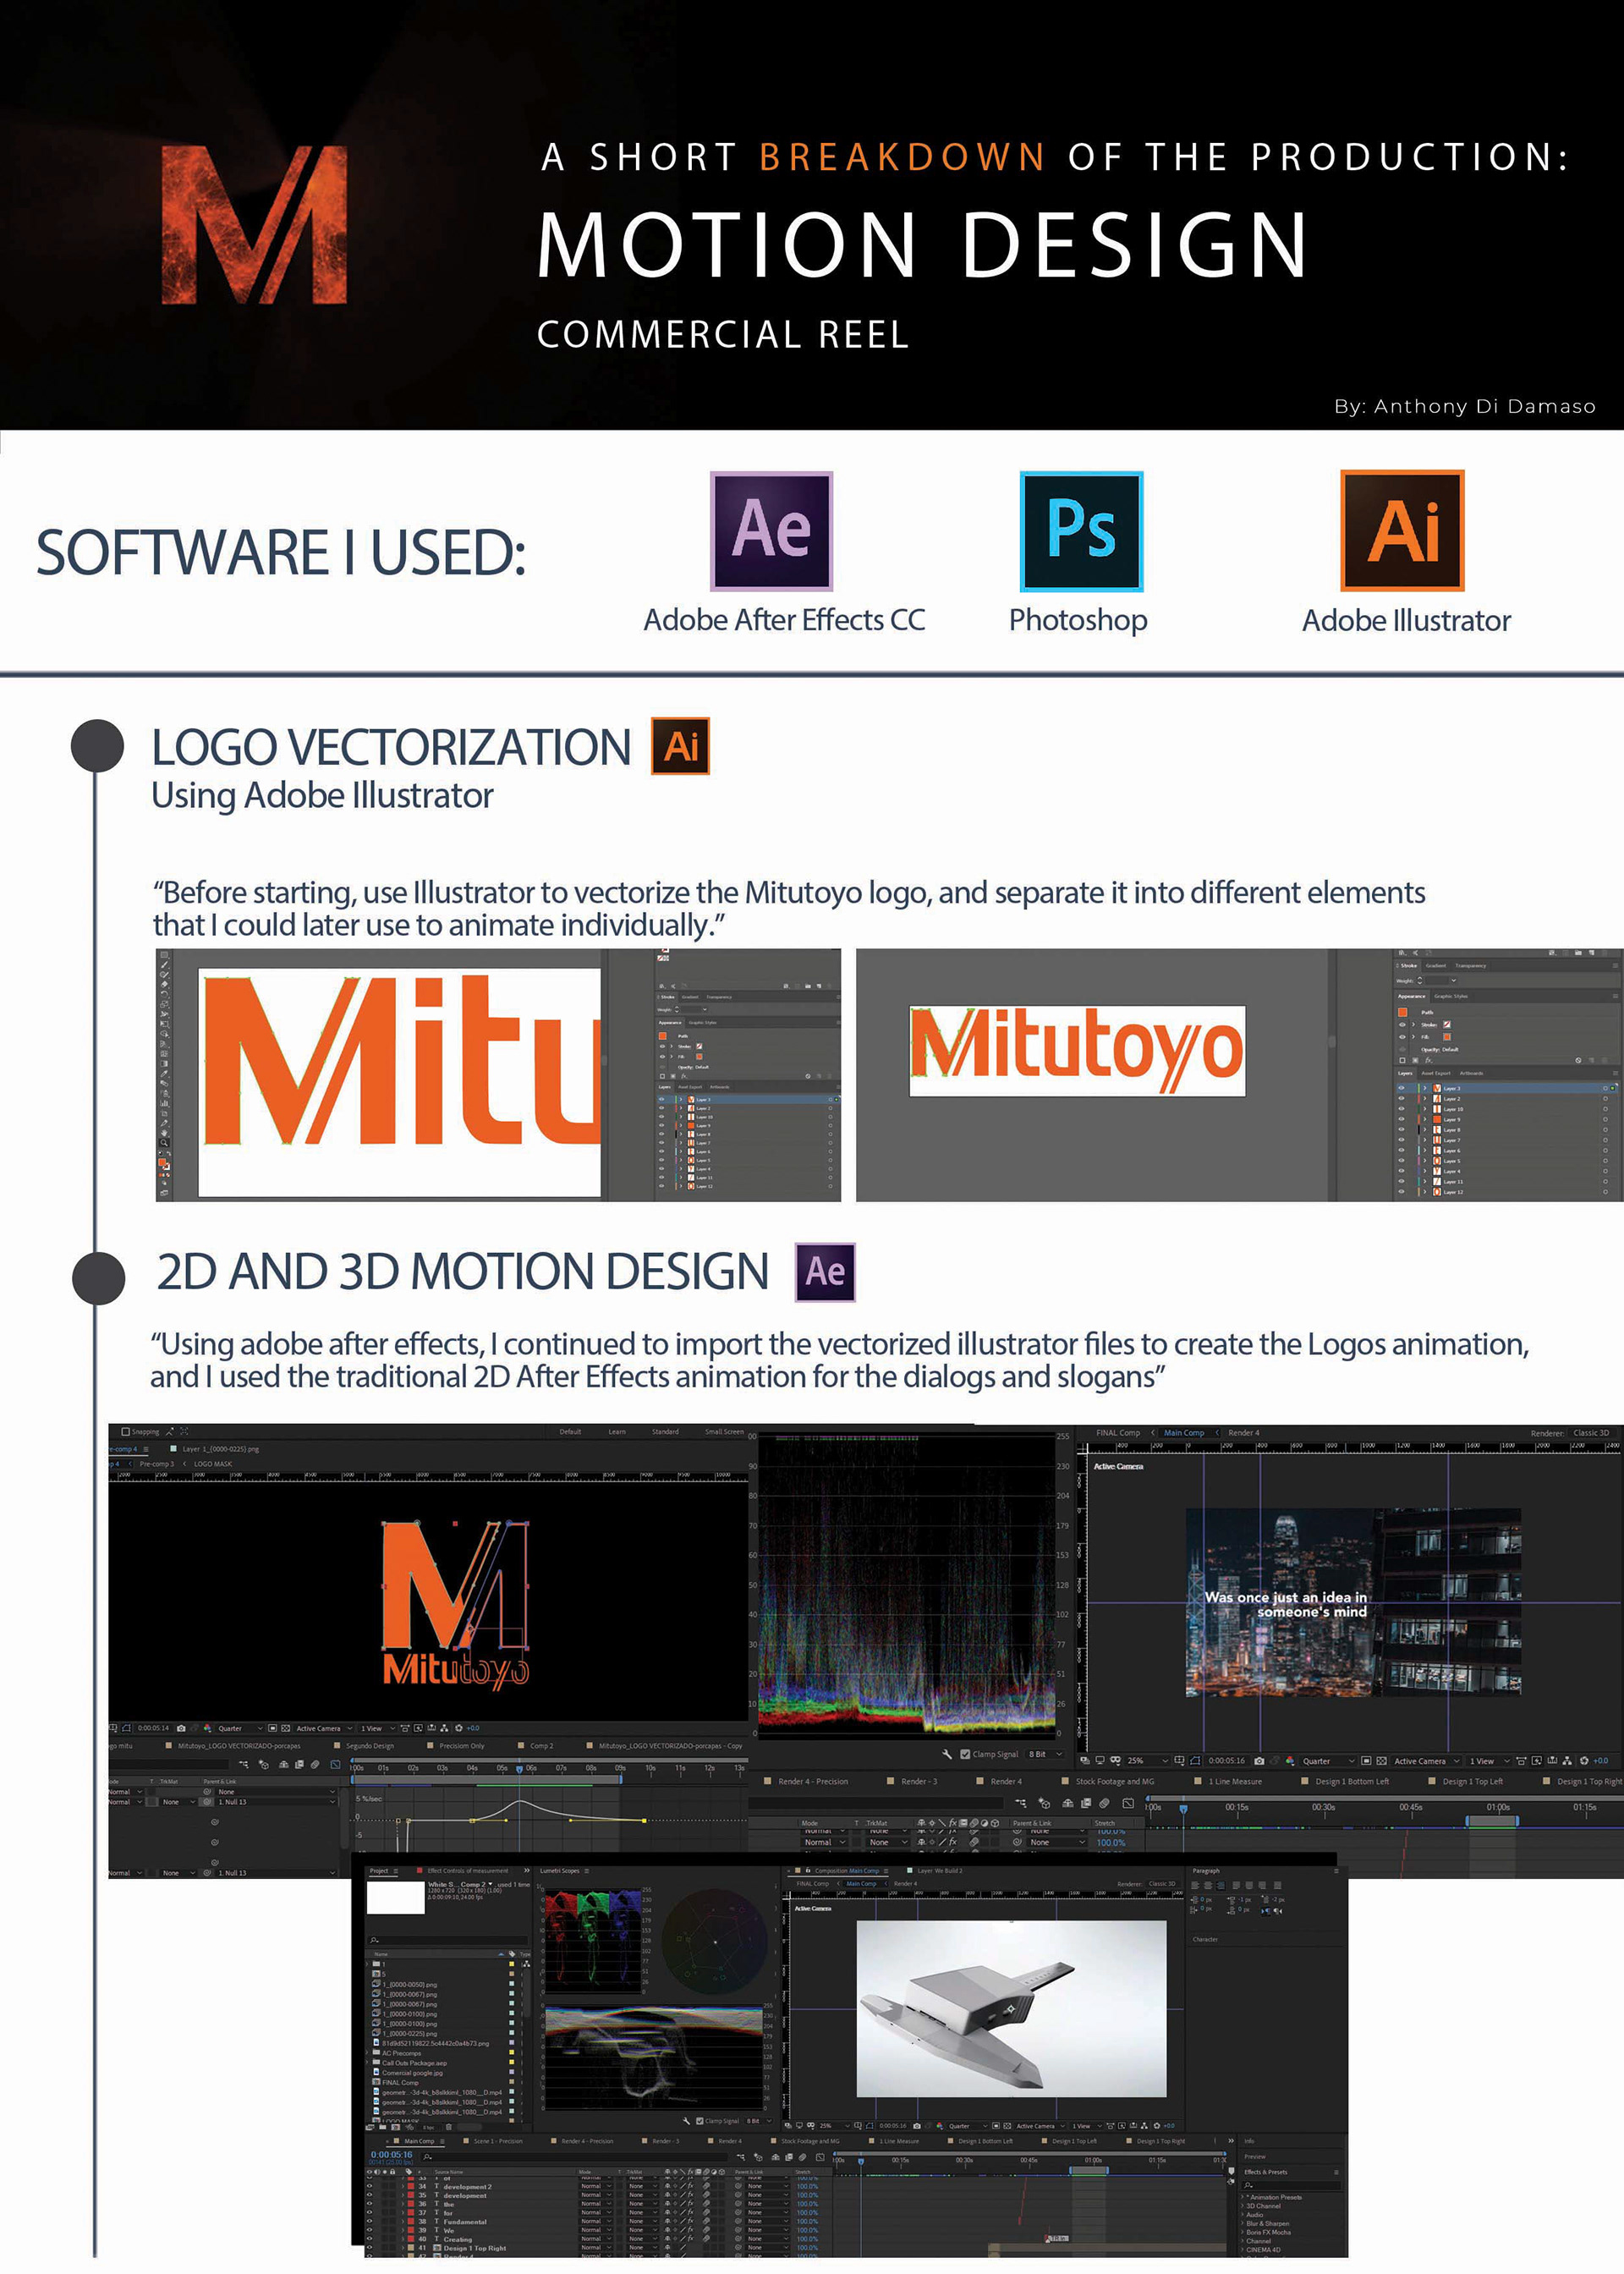This screenshot has width=1624, height=2274.
Task: Open Segundo Design timeline tab
Action: (370, 1746)
